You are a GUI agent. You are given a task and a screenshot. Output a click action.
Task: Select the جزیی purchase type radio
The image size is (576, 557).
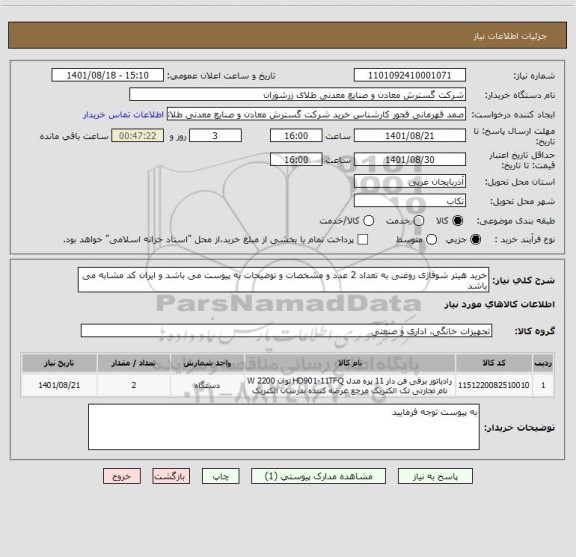[x=475, y=240]
